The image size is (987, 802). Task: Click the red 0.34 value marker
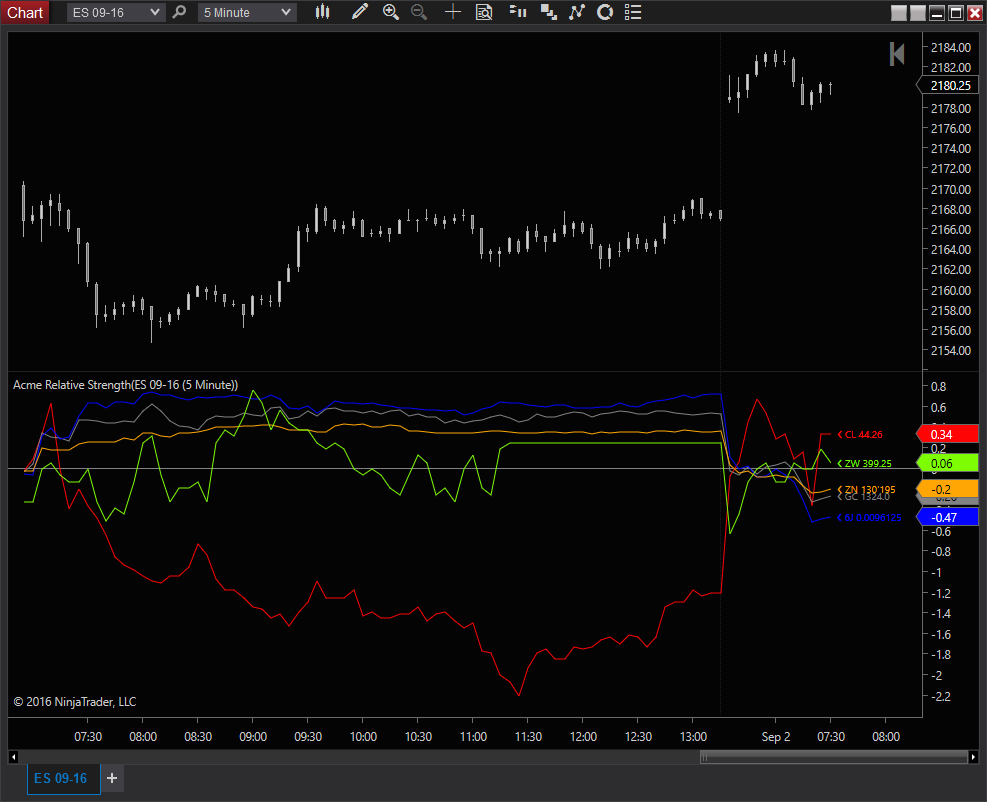pos(947,434)
